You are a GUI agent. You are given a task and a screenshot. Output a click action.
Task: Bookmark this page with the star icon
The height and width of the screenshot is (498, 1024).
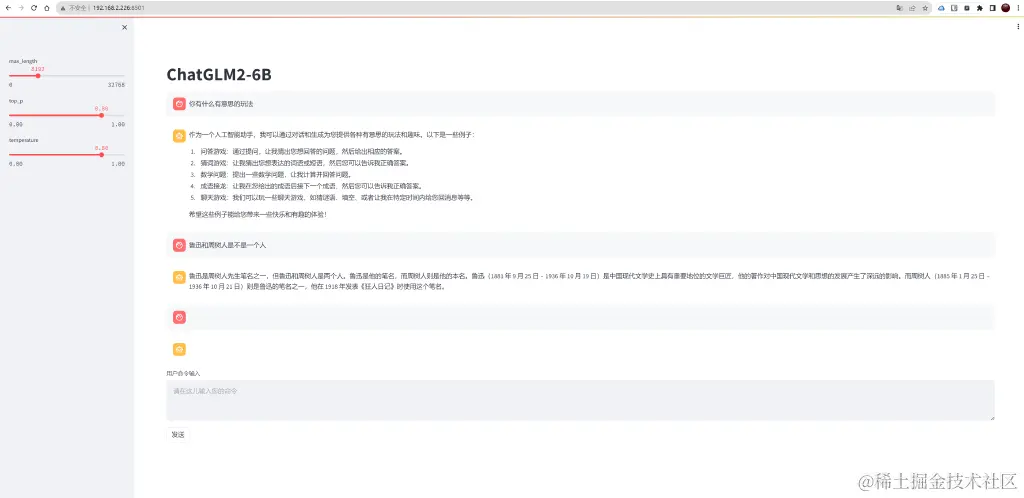click(x=925, y=8)
